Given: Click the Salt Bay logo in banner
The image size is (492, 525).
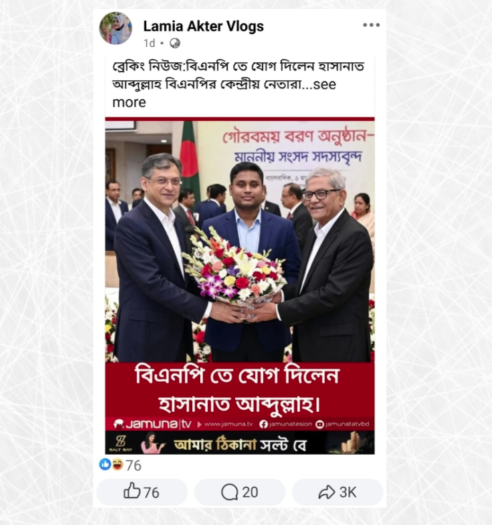Looking at the screenshot, I should click(120, 443).
